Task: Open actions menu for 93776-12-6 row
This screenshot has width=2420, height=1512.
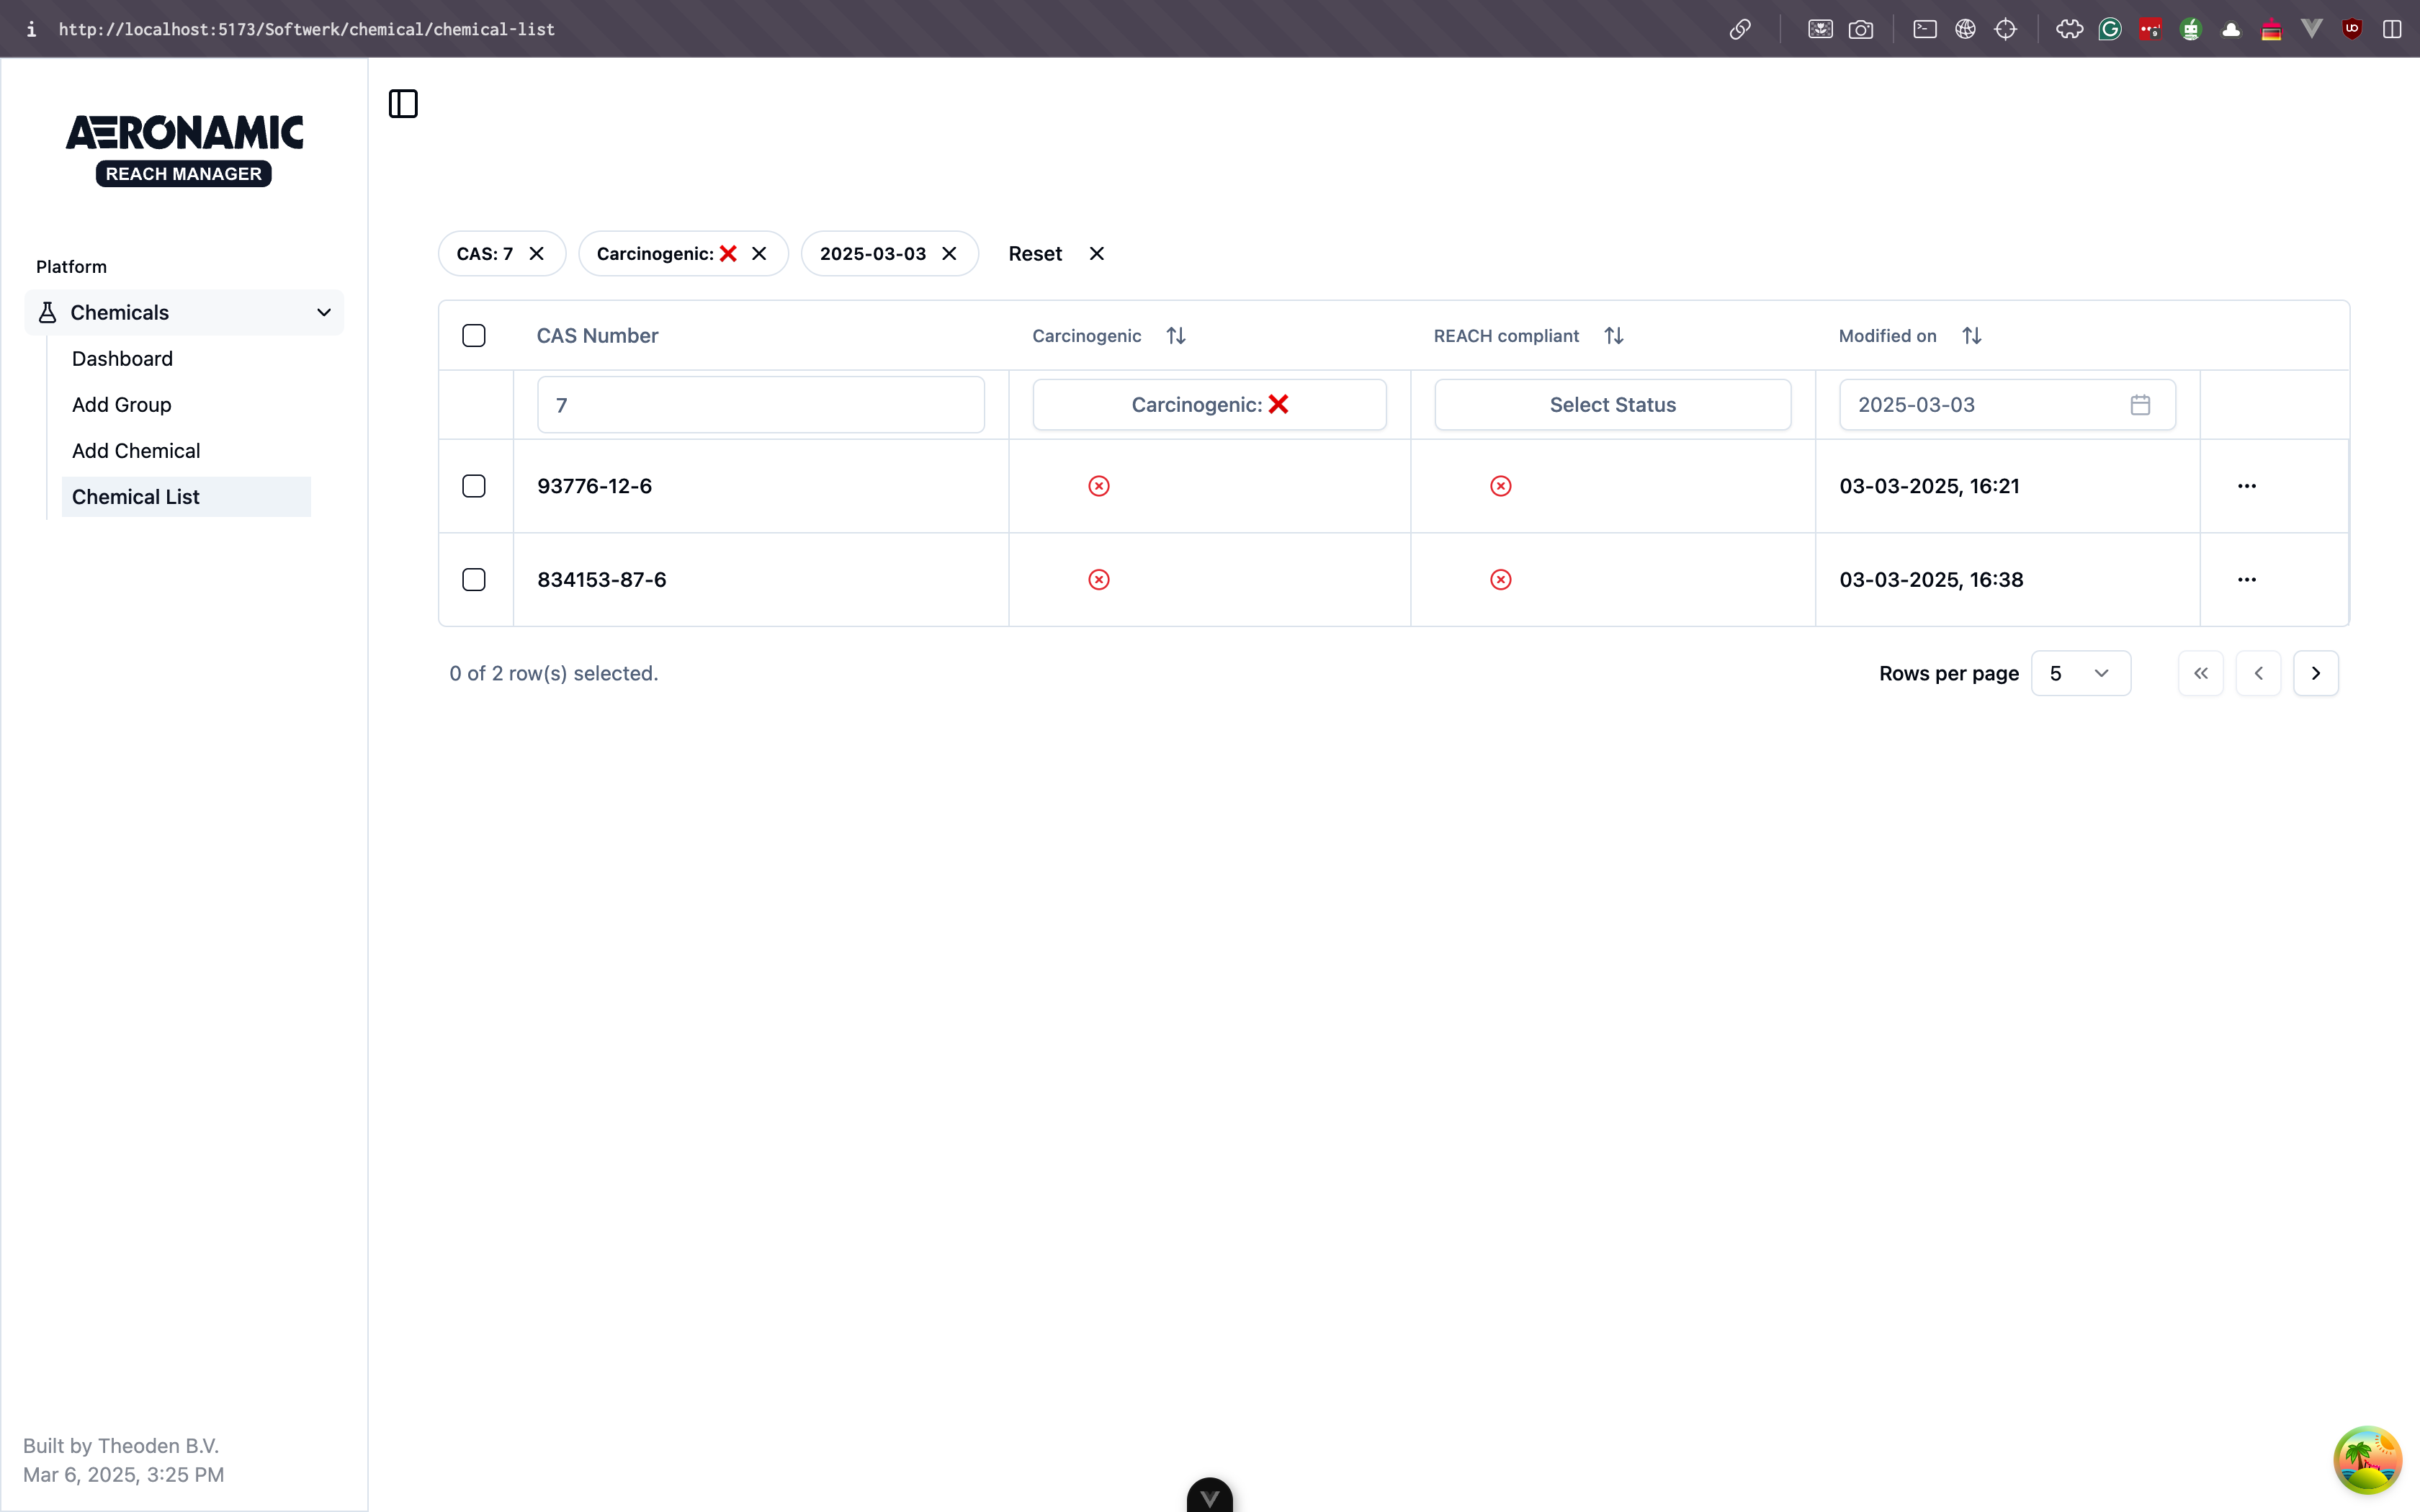Action: click(x=2246, y=486)
